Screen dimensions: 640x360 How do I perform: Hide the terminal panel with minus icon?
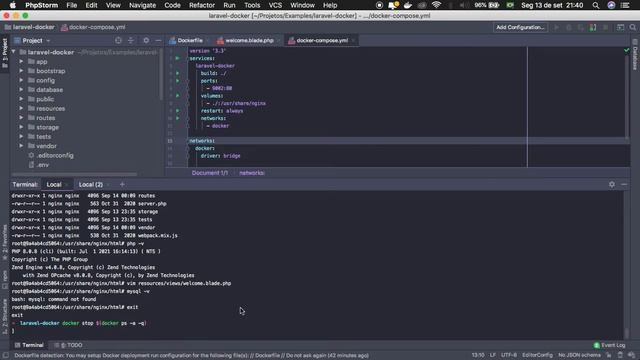point(624,184)
